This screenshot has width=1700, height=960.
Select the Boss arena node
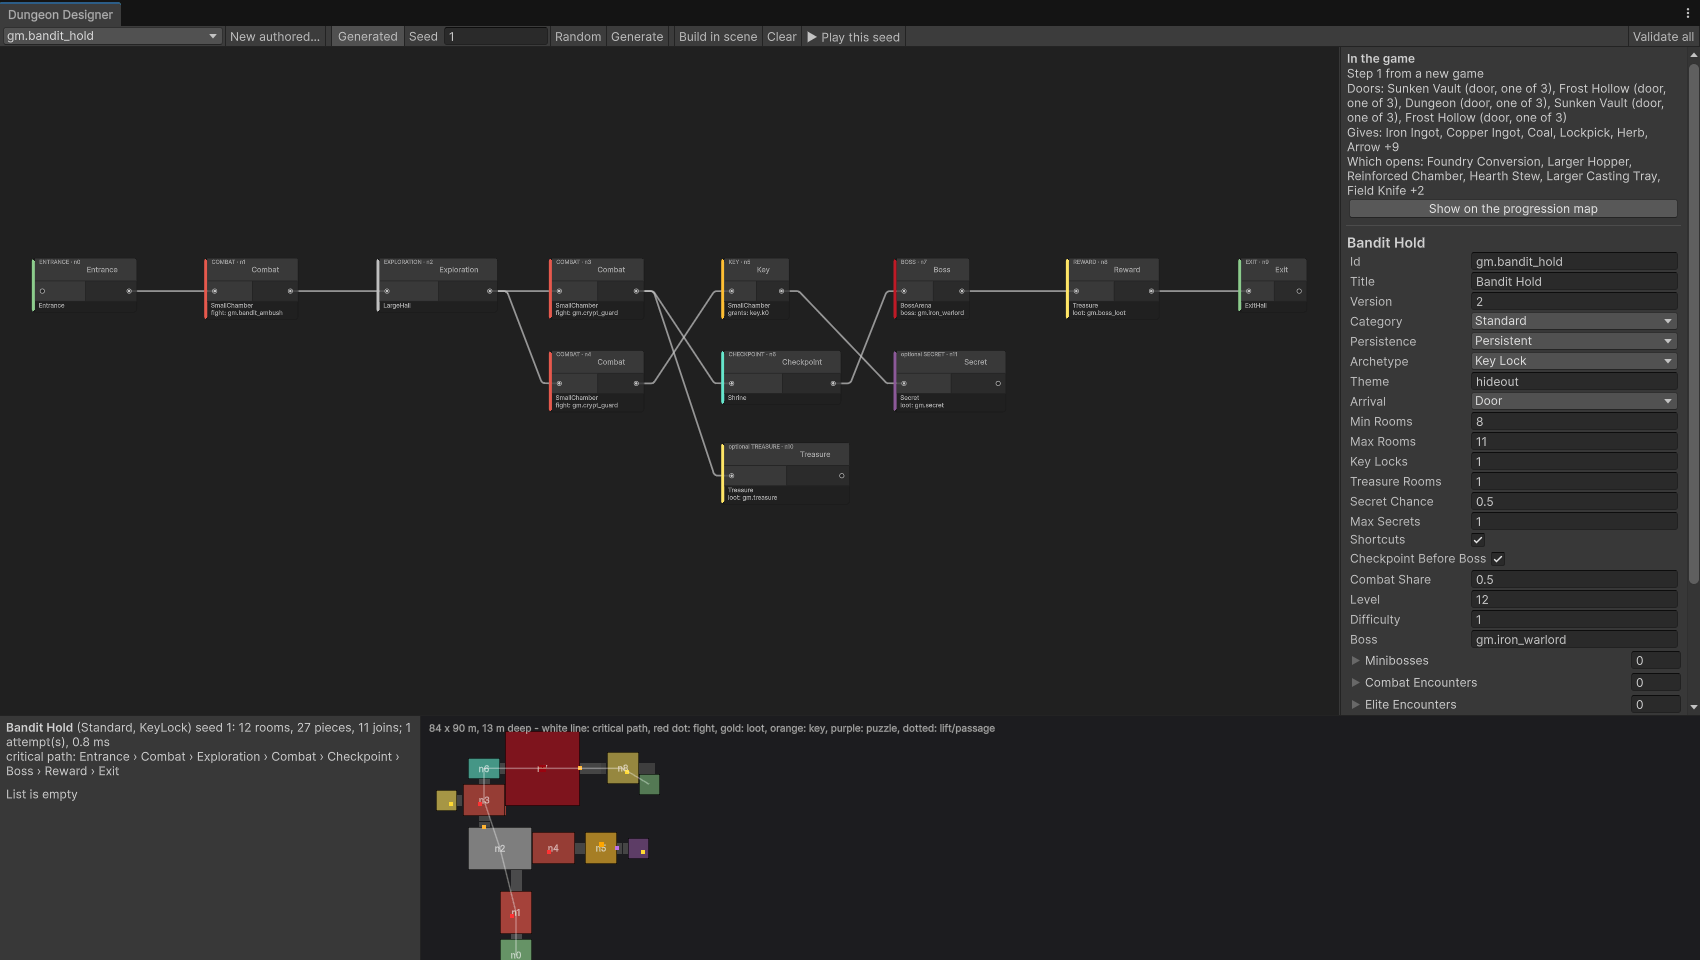pyautogui.click(x=932, y=288)
